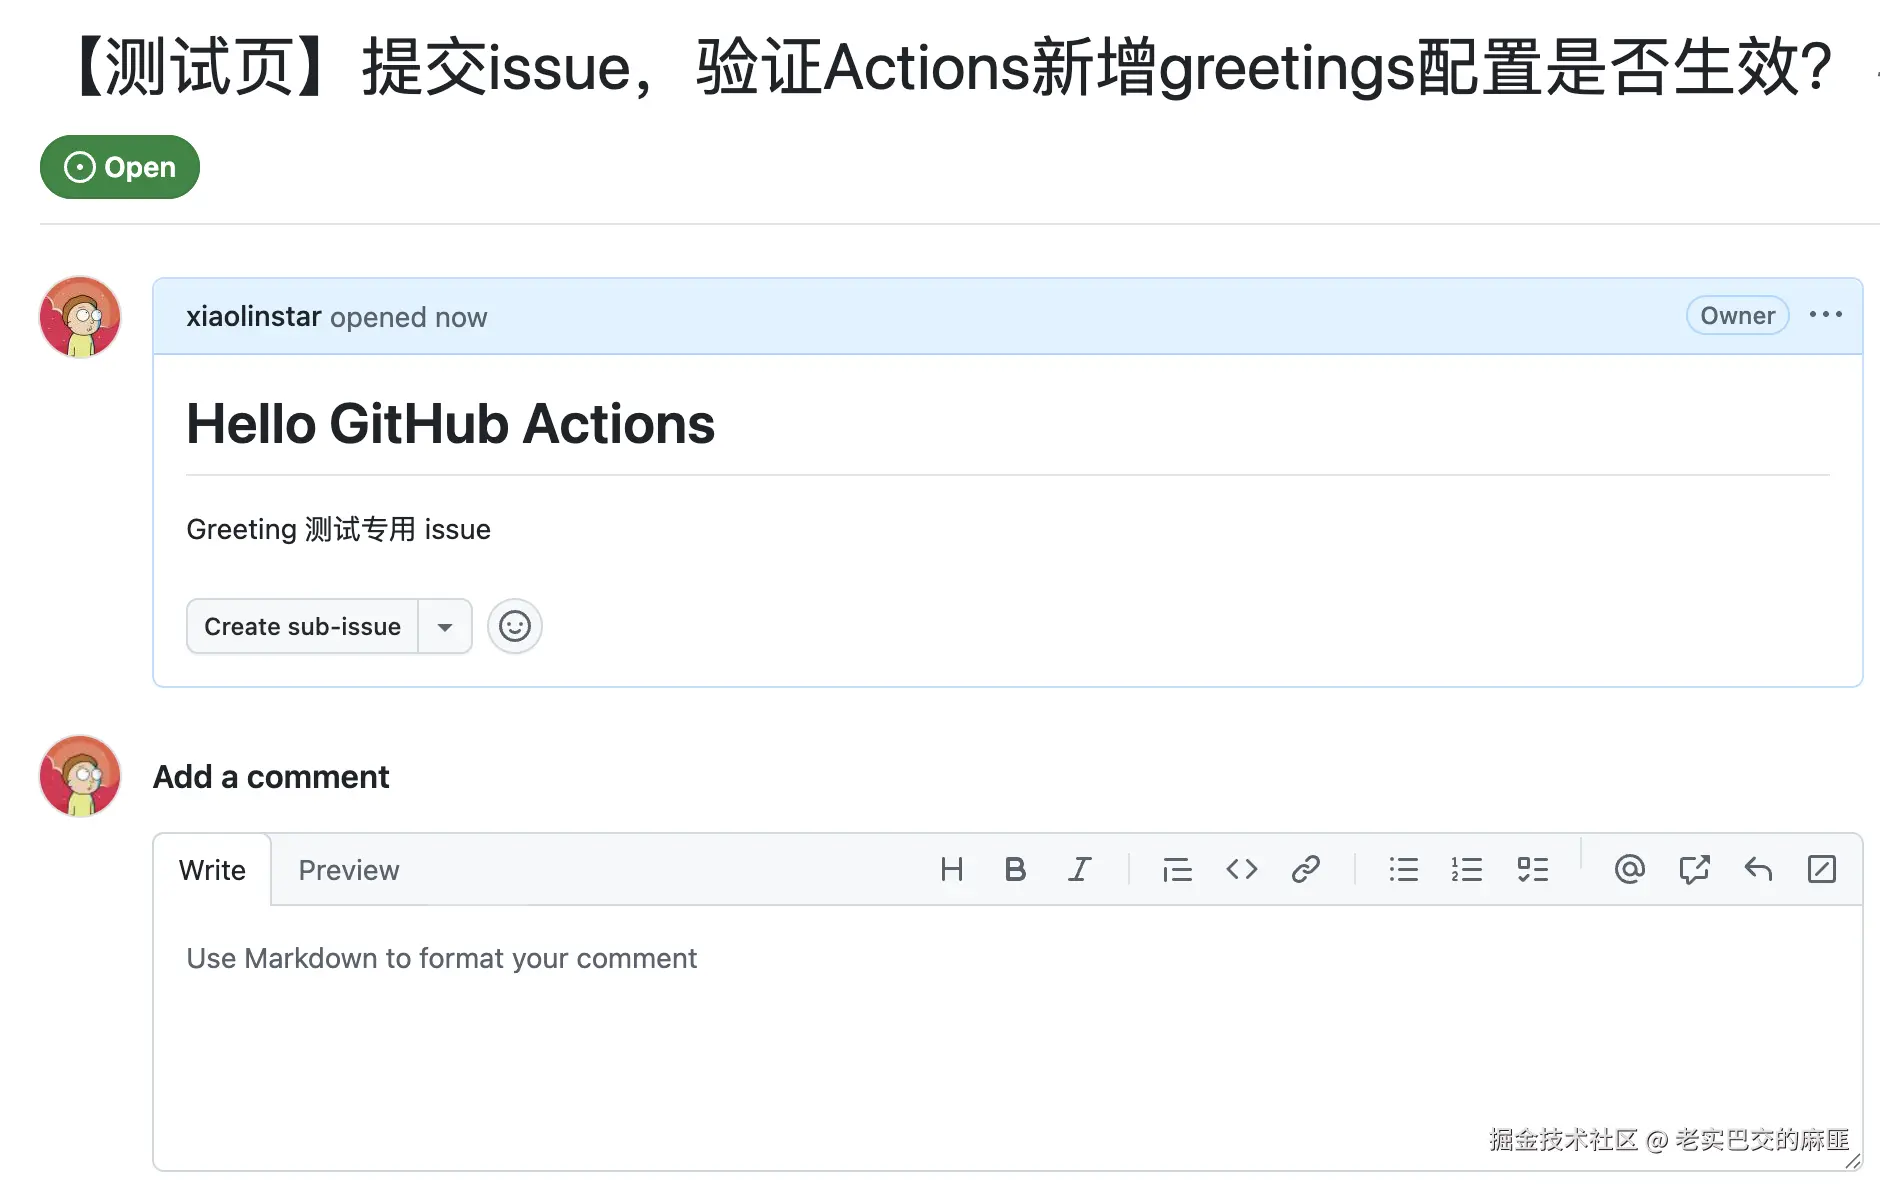This screenshot has width=1880, height=1184.
Task: Click xiaolinstar's avatar beside the issue
Action: pyautogui.click(x=80, y=317)
